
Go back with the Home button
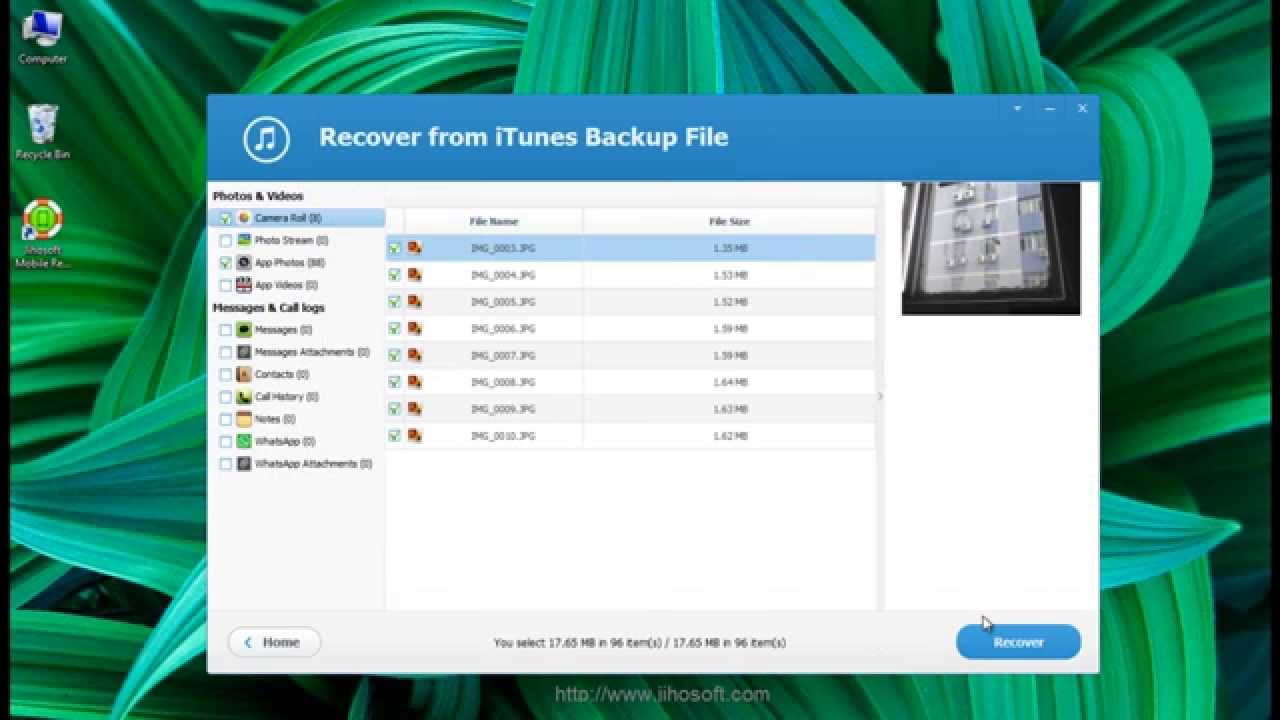pos(274,642)
